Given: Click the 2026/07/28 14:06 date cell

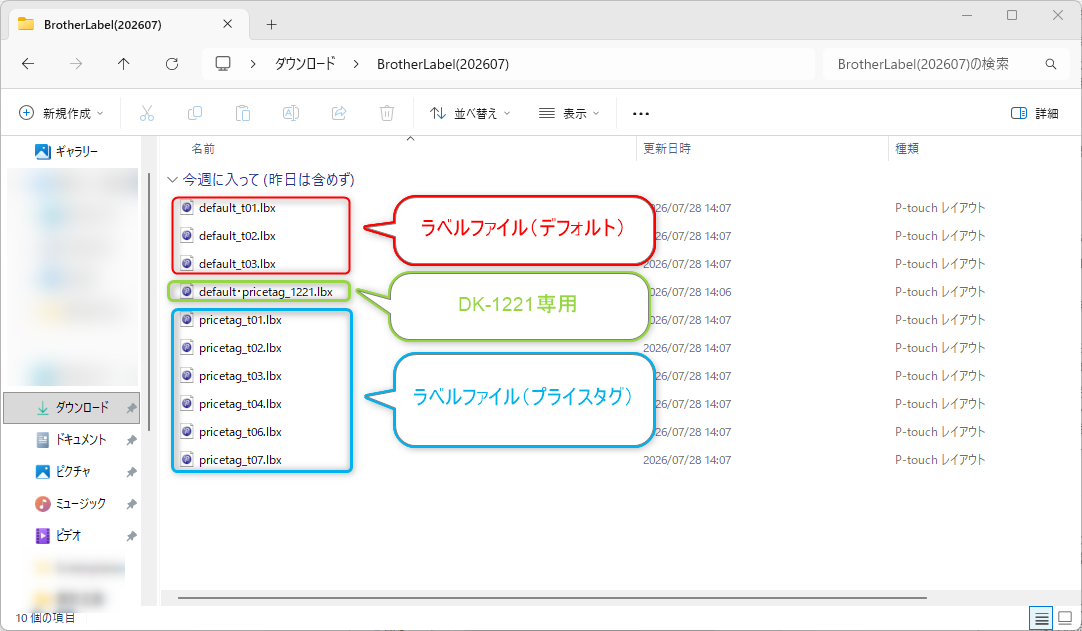Looking at the screenshot, I should (687, 292).
